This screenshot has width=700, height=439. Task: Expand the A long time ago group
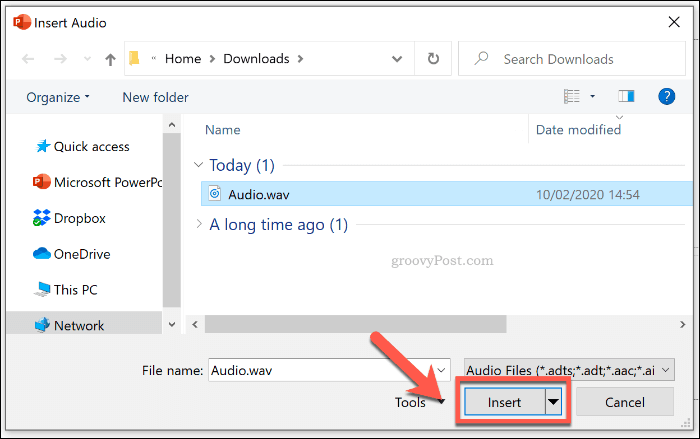[x=199, y=225]
